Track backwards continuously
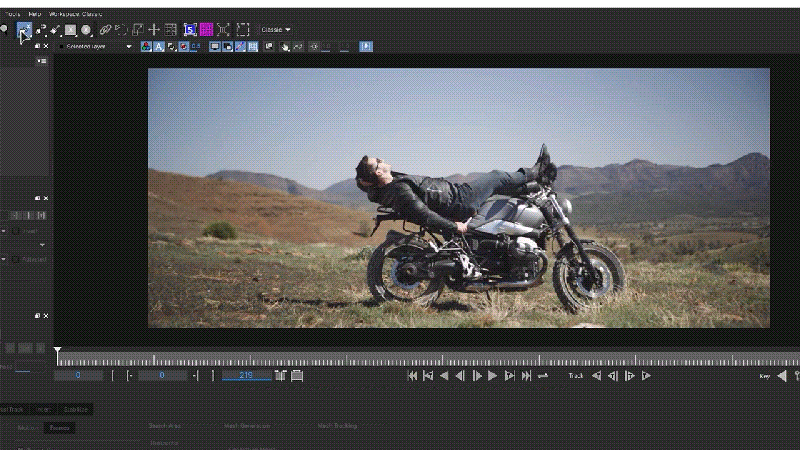Screen dimensions: 800x450 coord(596,376)
